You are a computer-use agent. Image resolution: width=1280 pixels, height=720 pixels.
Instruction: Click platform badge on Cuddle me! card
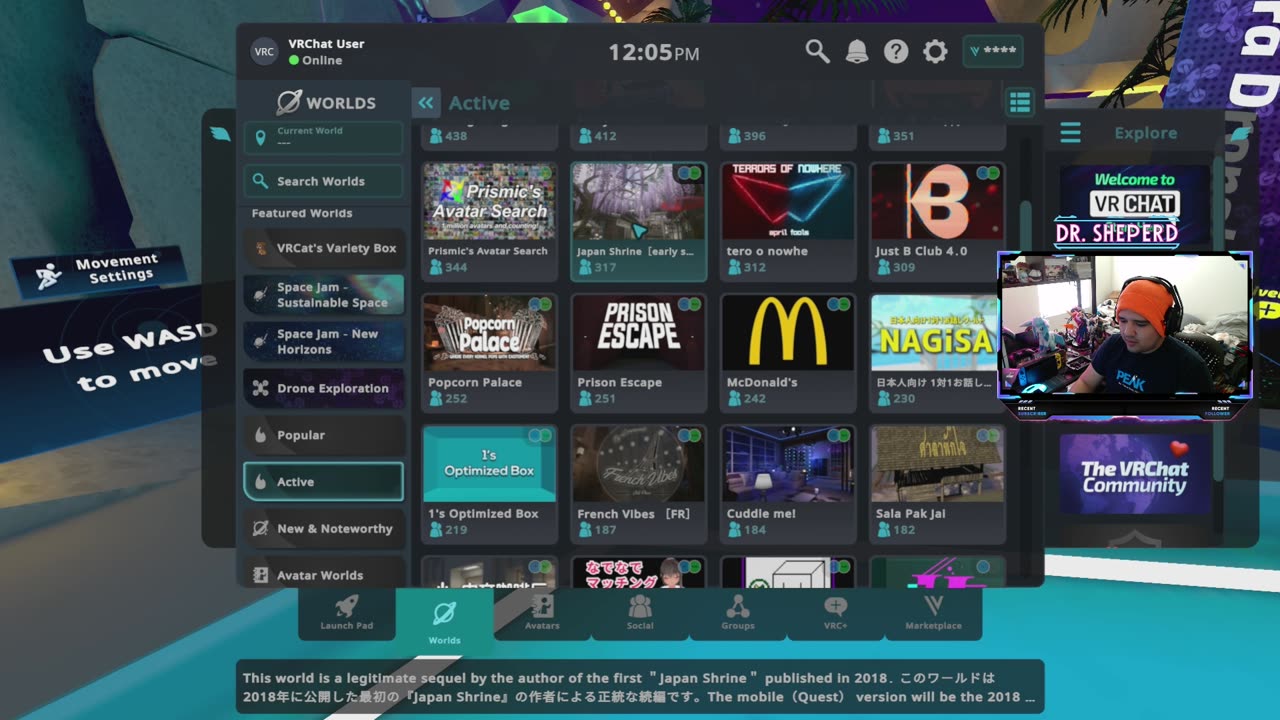pyautogui.click(x=839, y=435)
